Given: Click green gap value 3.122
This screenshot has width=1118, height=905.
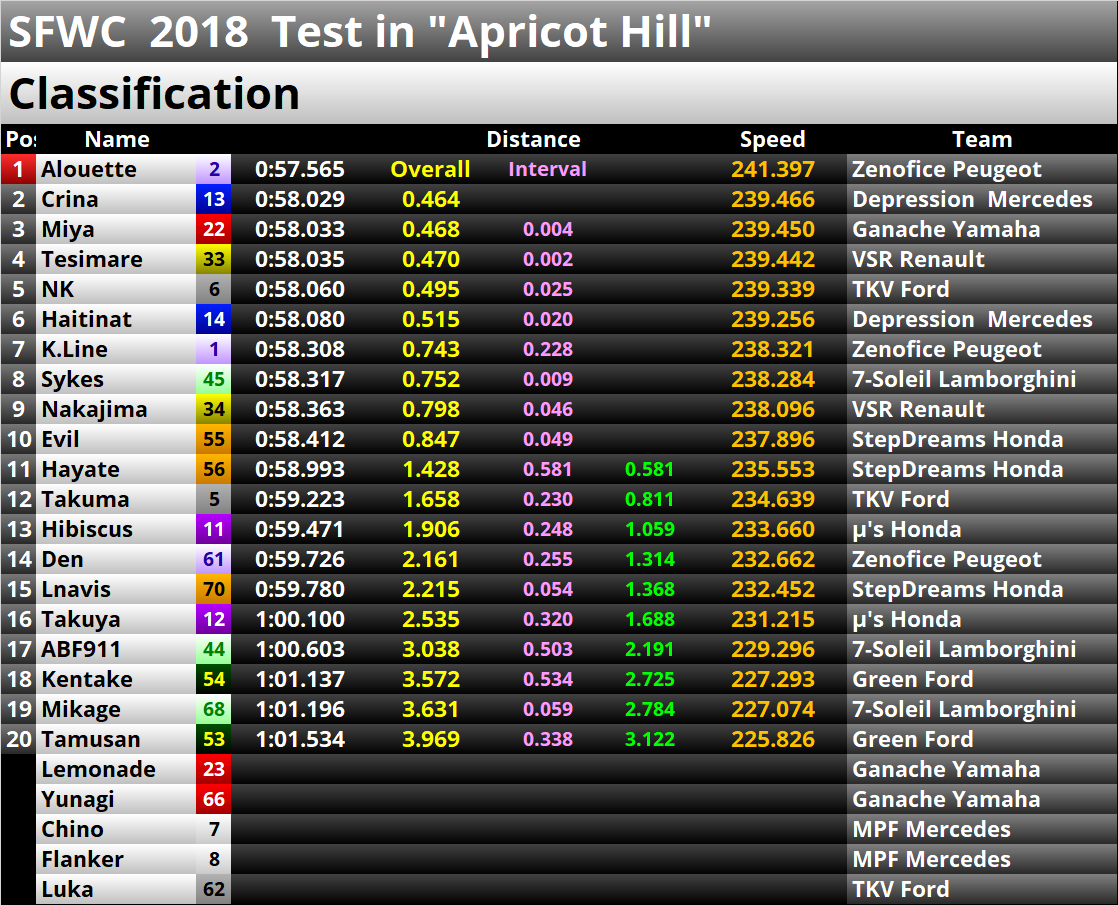Looking at the screenshot, I should click(650, 739).
